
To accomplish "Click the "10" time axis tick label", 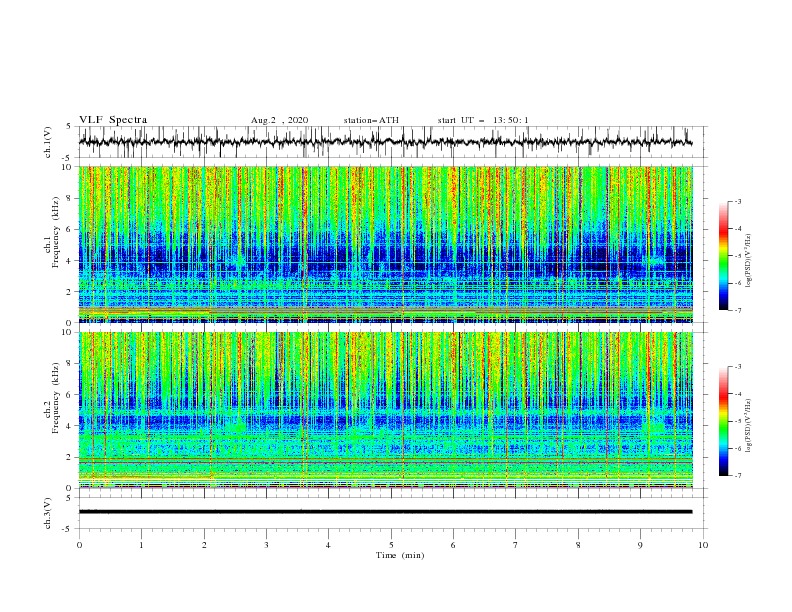I will [x=703, y=545].
